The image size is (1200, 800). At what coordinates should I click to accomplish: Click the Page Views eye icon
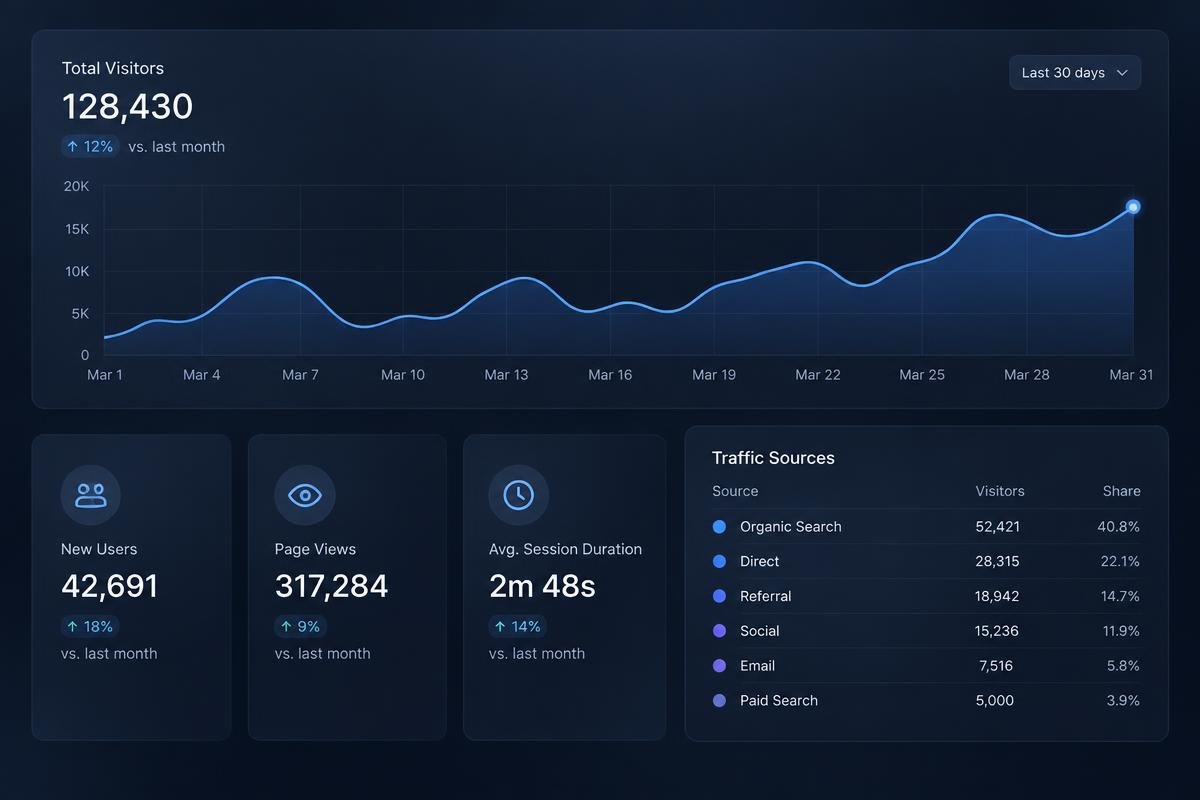click(x=305, y=495)
